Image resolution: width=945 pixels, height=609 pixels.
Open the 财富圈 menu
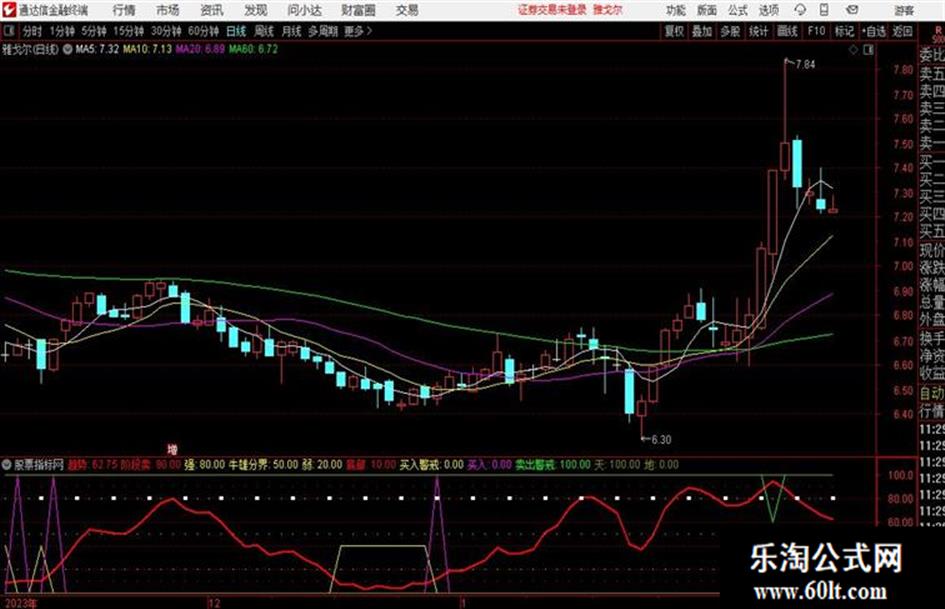[x=358, y=10]
